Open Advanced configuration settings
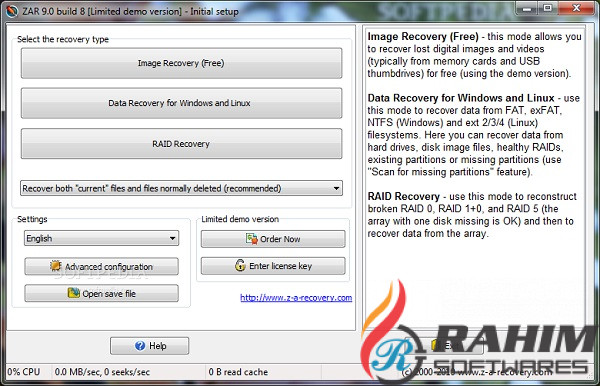600x386 pixels. (x=101, y=266)
